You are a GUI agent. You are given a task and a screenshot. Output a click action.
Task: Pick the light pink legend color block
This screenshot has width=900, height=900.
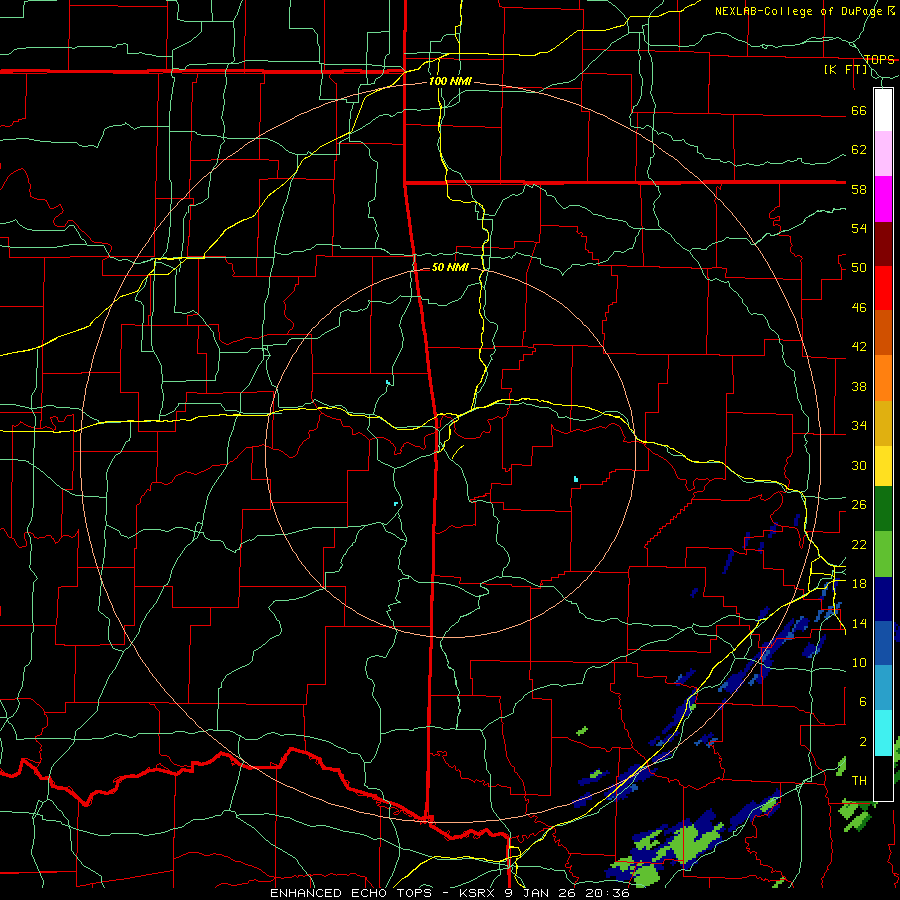tap(883, 153)
